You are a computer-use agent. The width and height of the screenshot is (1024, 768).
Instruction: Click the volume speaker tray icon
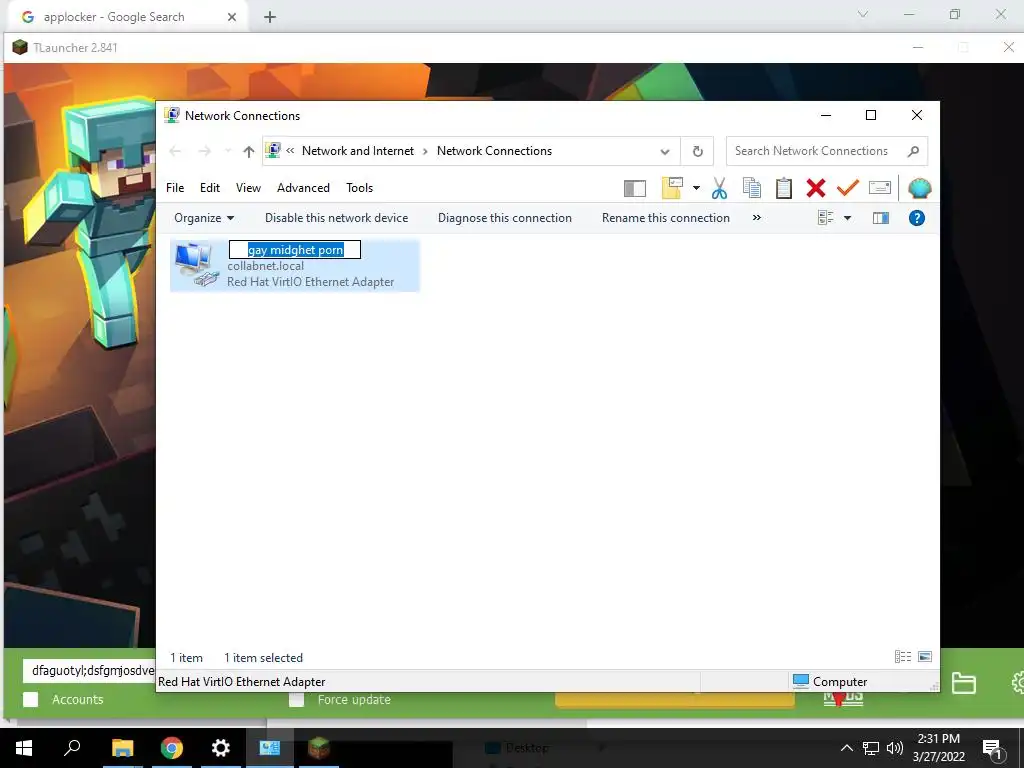coord(895,748)
